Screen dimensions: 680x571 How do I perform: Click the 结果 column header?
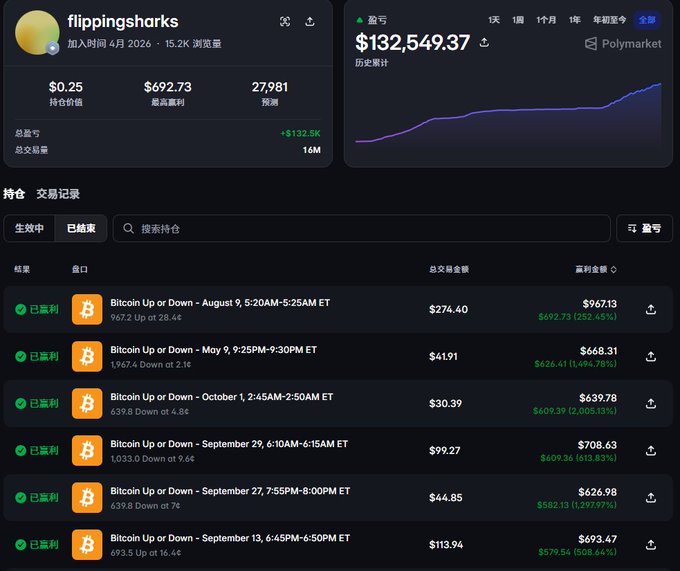click(22, 269)
